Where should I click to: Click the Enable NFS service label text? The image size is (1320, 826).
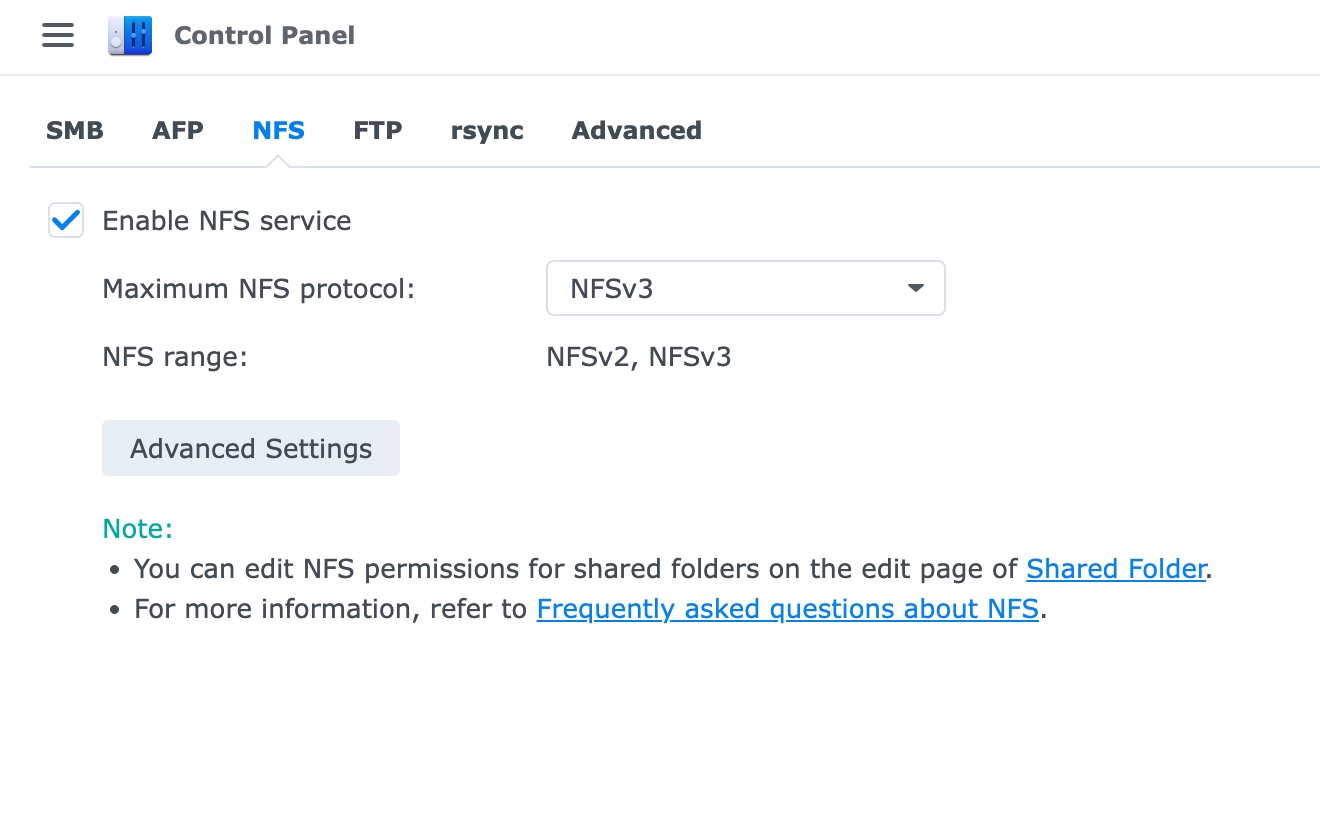point(227,221)
